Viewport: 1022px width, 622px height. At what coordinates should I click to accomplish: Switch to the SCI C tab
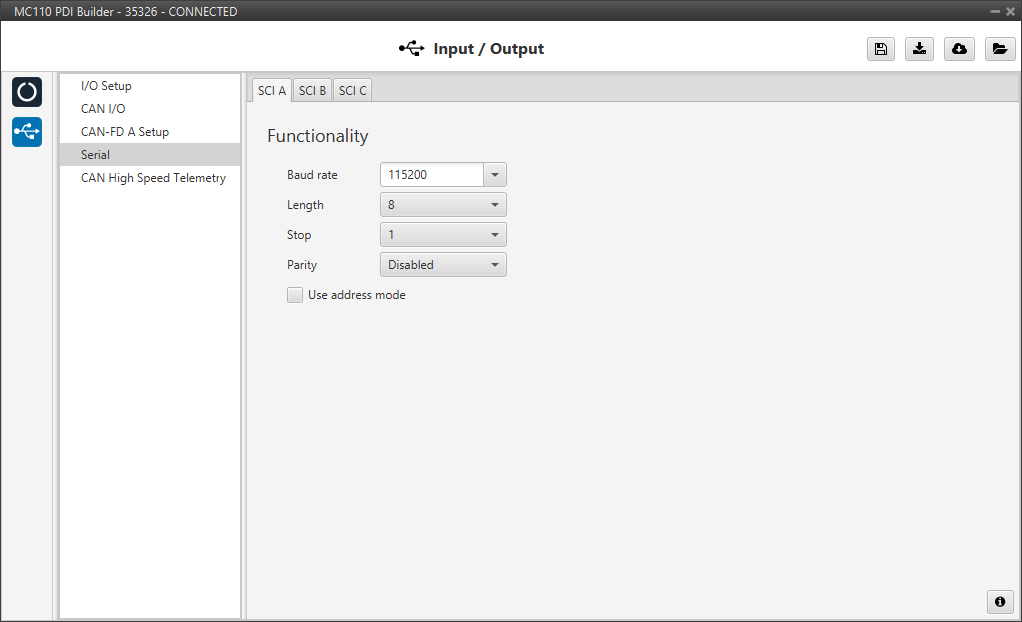point(352,90)
